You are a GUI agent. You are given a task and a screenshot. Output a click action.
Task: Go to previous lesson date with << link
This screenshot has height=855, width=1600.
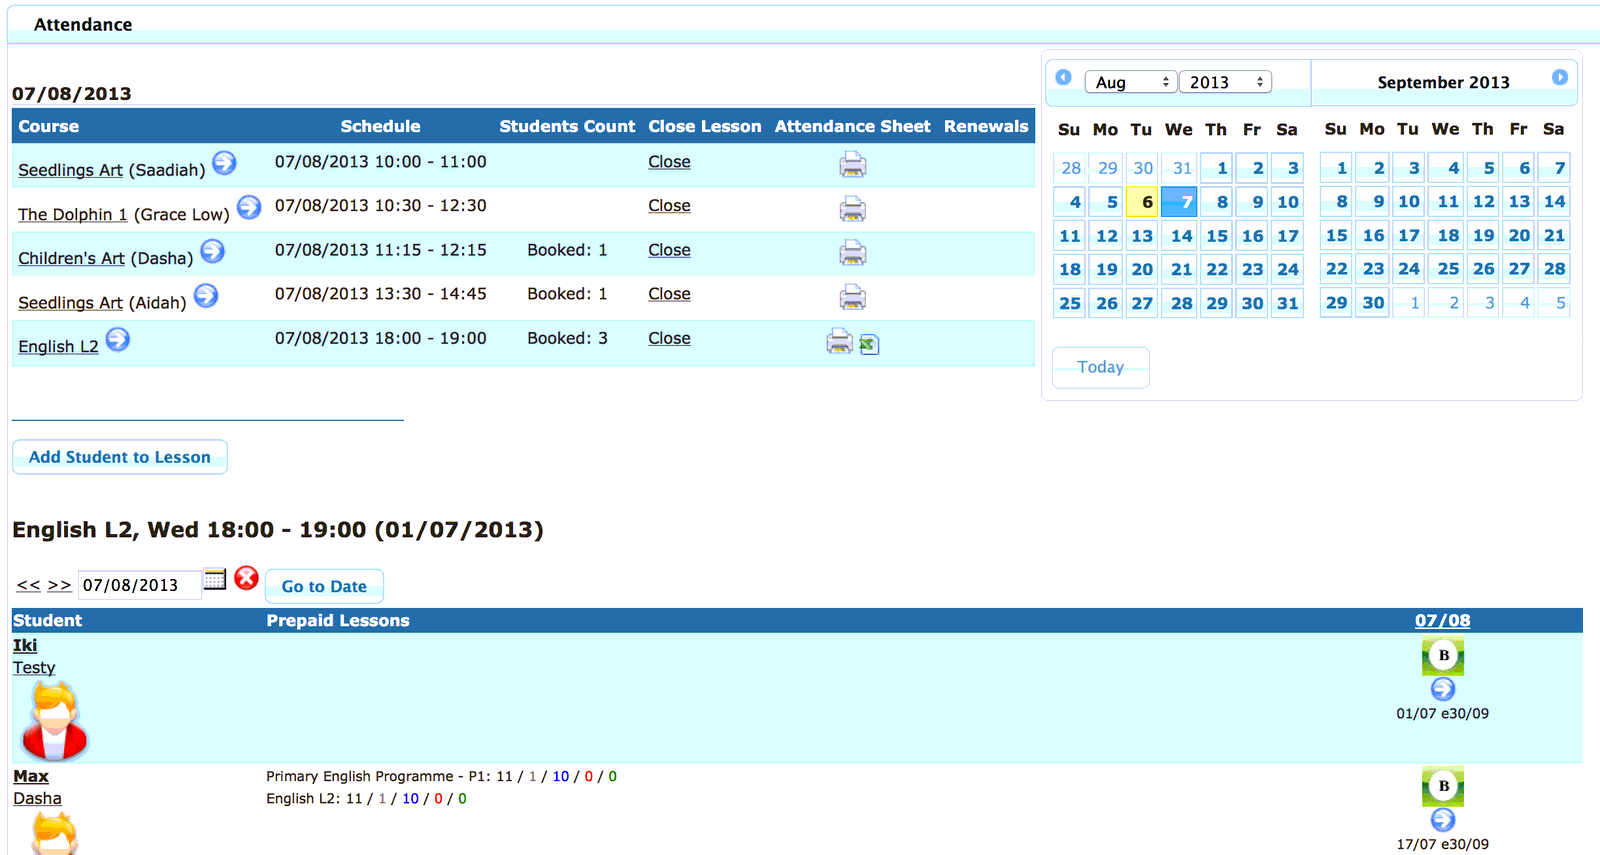click(28, 585)
